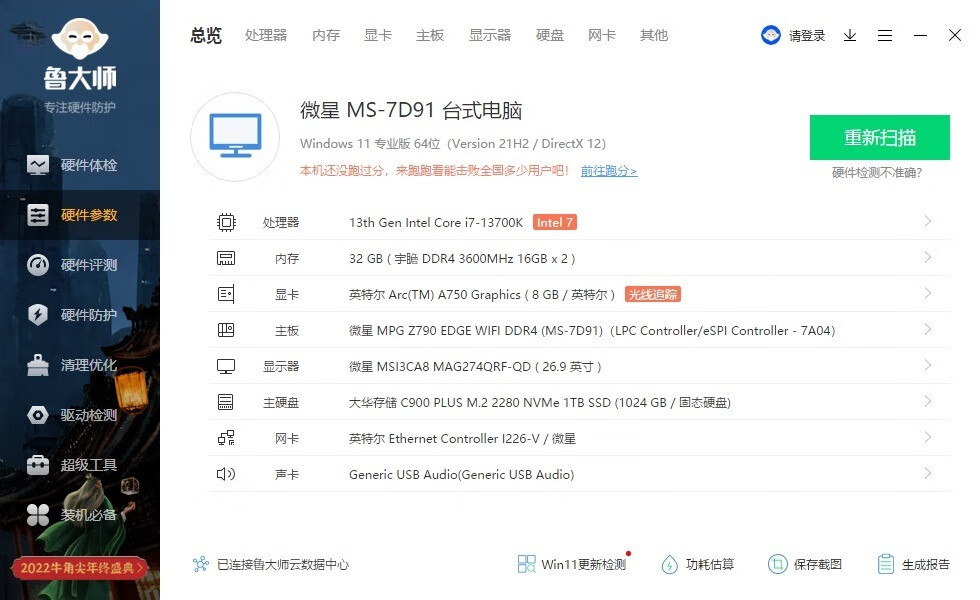The height and width of the screenshot is (600, 980).
Task: Open 超级工具 toolbox icon
Action: pyautogui.click(x=38, y=464)
